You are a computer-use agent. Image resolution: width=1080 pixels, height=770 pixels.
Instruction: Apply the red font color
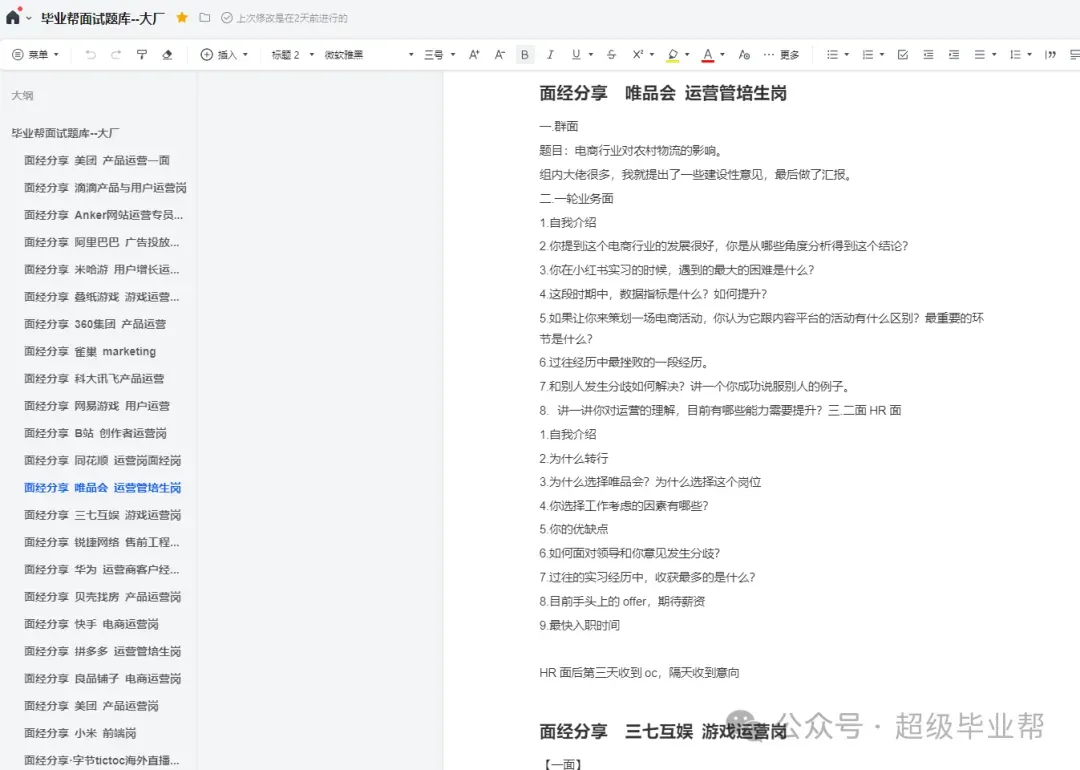(707, 55)
